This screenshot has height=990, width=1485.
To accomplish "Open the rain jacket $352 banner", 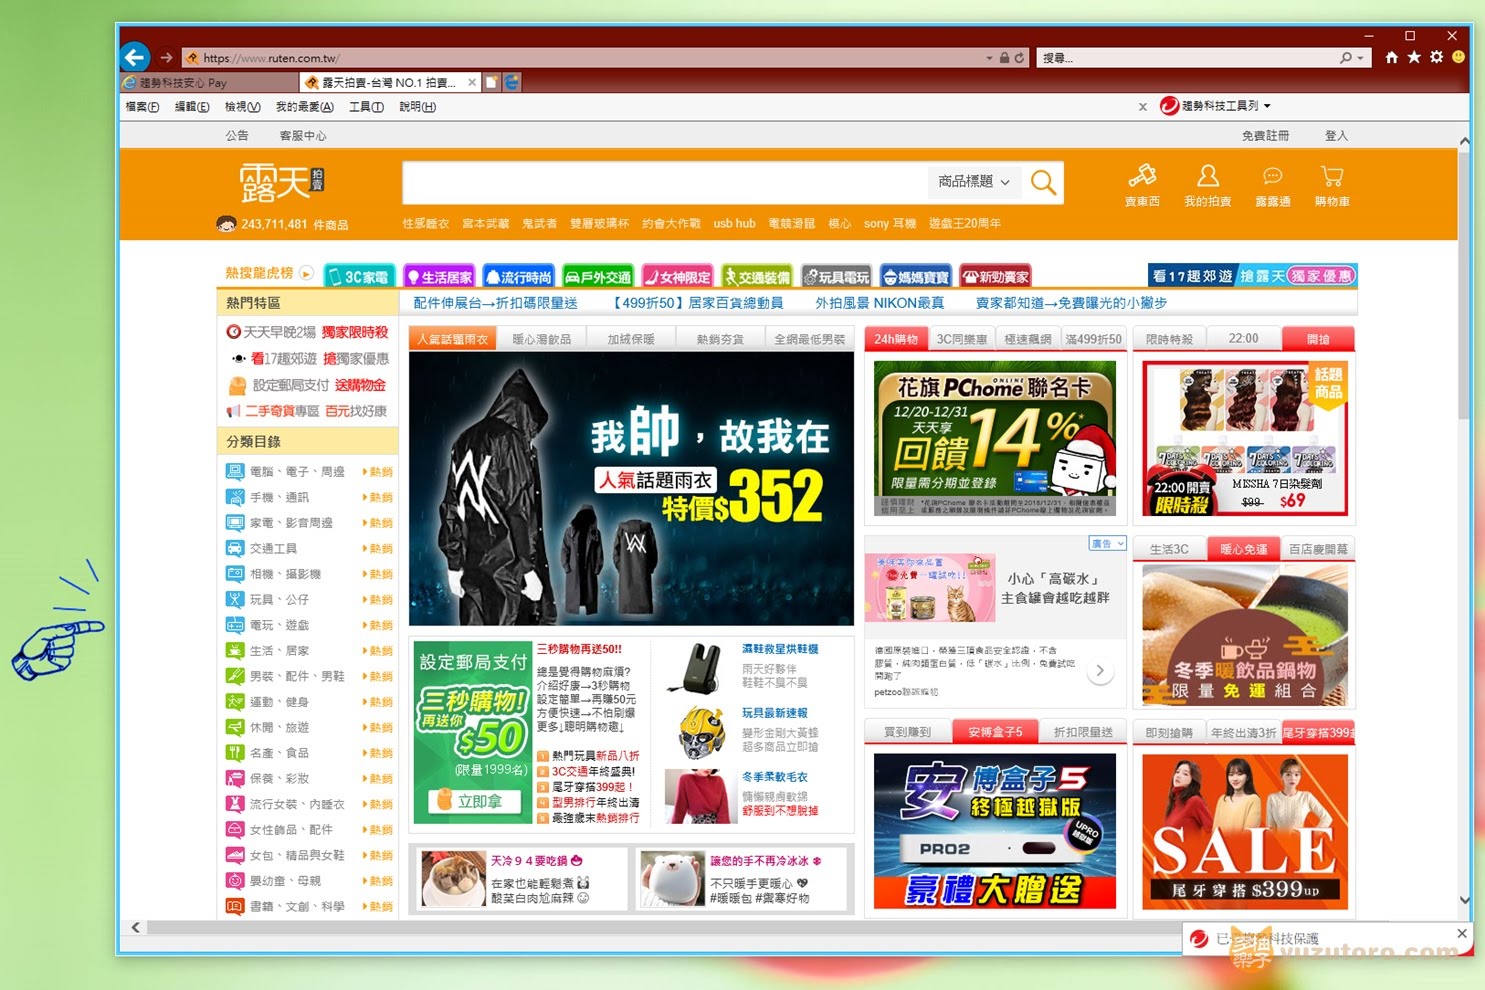I will (631, 489).
